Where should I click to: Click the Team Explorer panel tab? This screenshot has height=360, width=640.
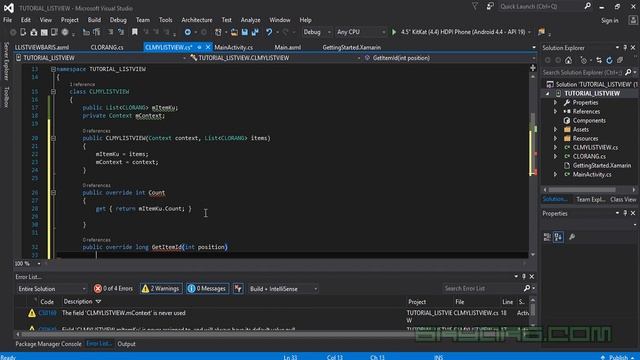click(x=590, y=200)
